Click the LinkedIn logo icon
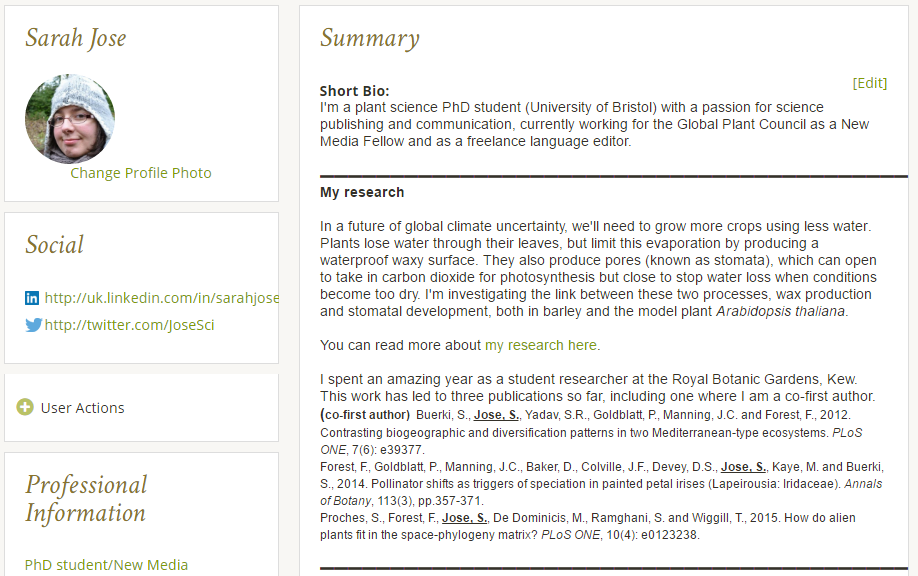918x576 pixels. click(32, 298)
